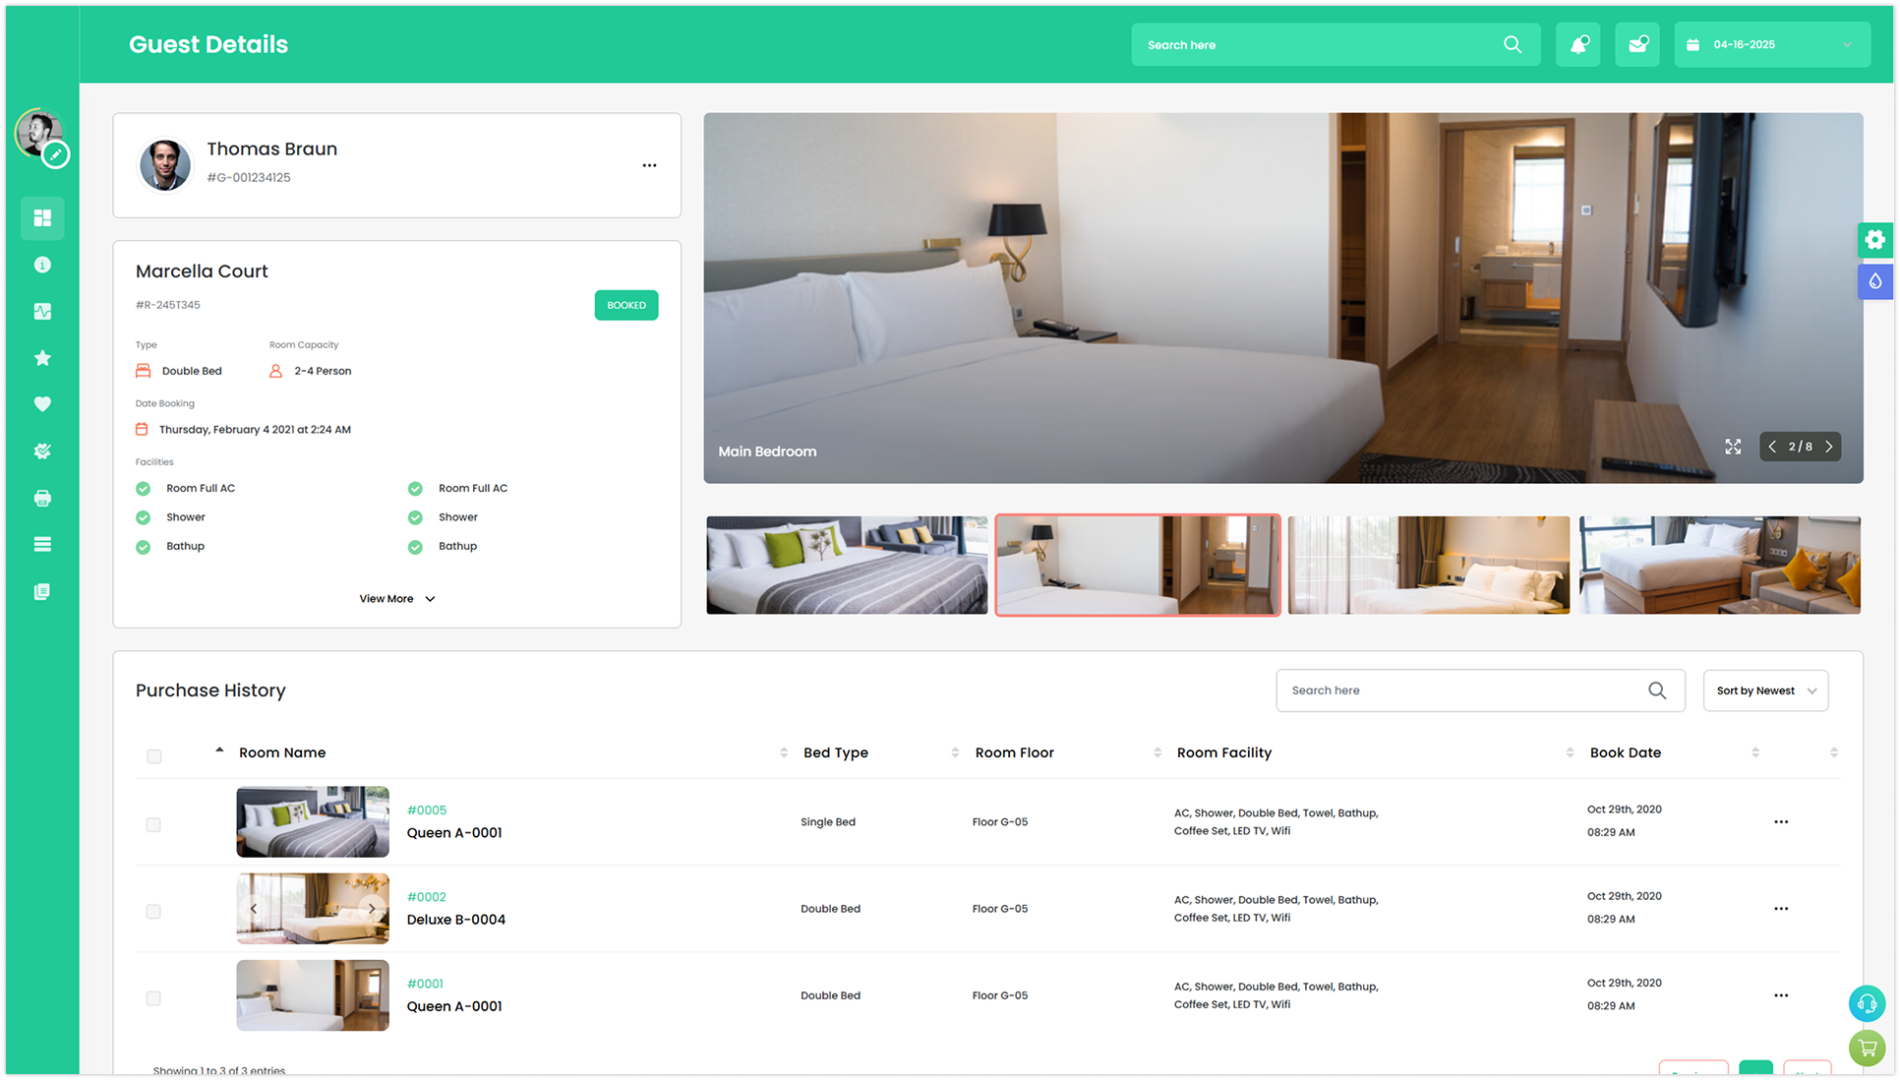Screen dimensions: 1900x1080
Task: Open the dashboard grid icon in sidebar
Action: point(42,218)
